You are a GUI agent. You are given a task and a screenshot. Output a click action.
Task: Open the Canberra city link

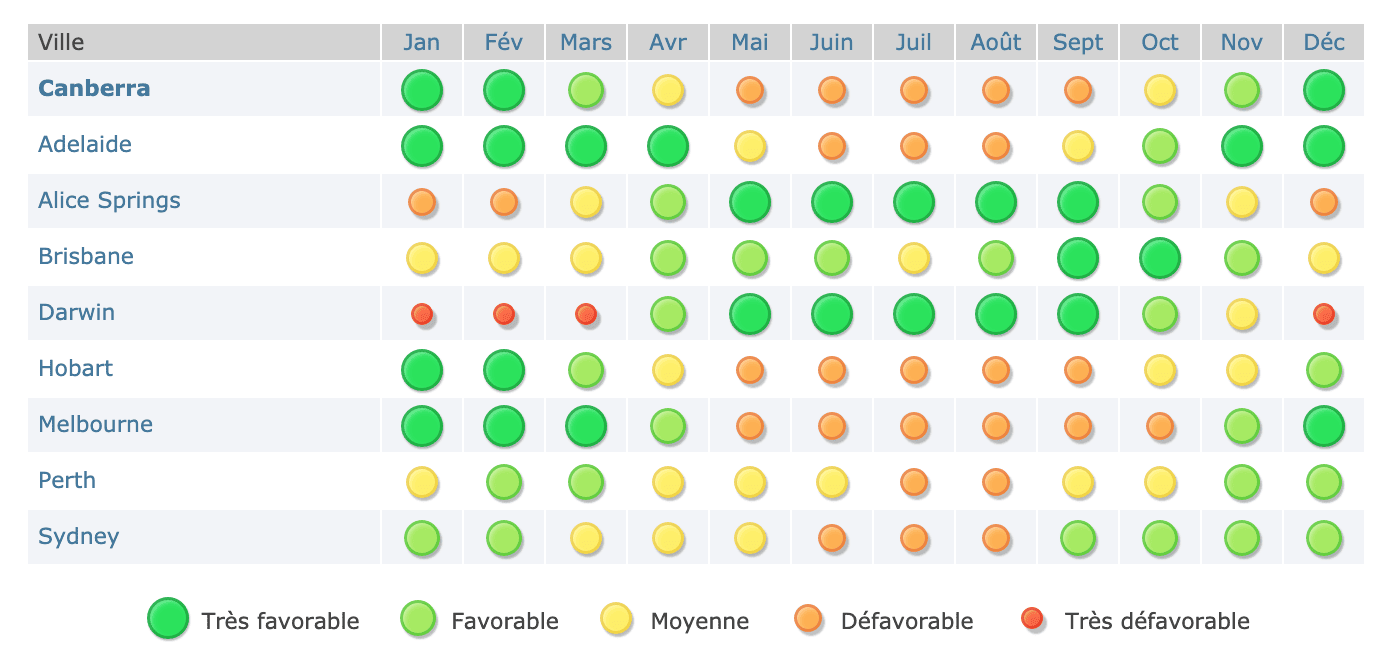point(94,88)
